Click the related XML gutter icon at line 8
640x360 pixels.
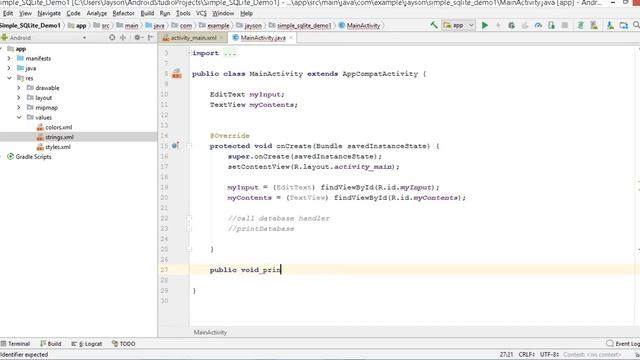[x=176, y=74]
